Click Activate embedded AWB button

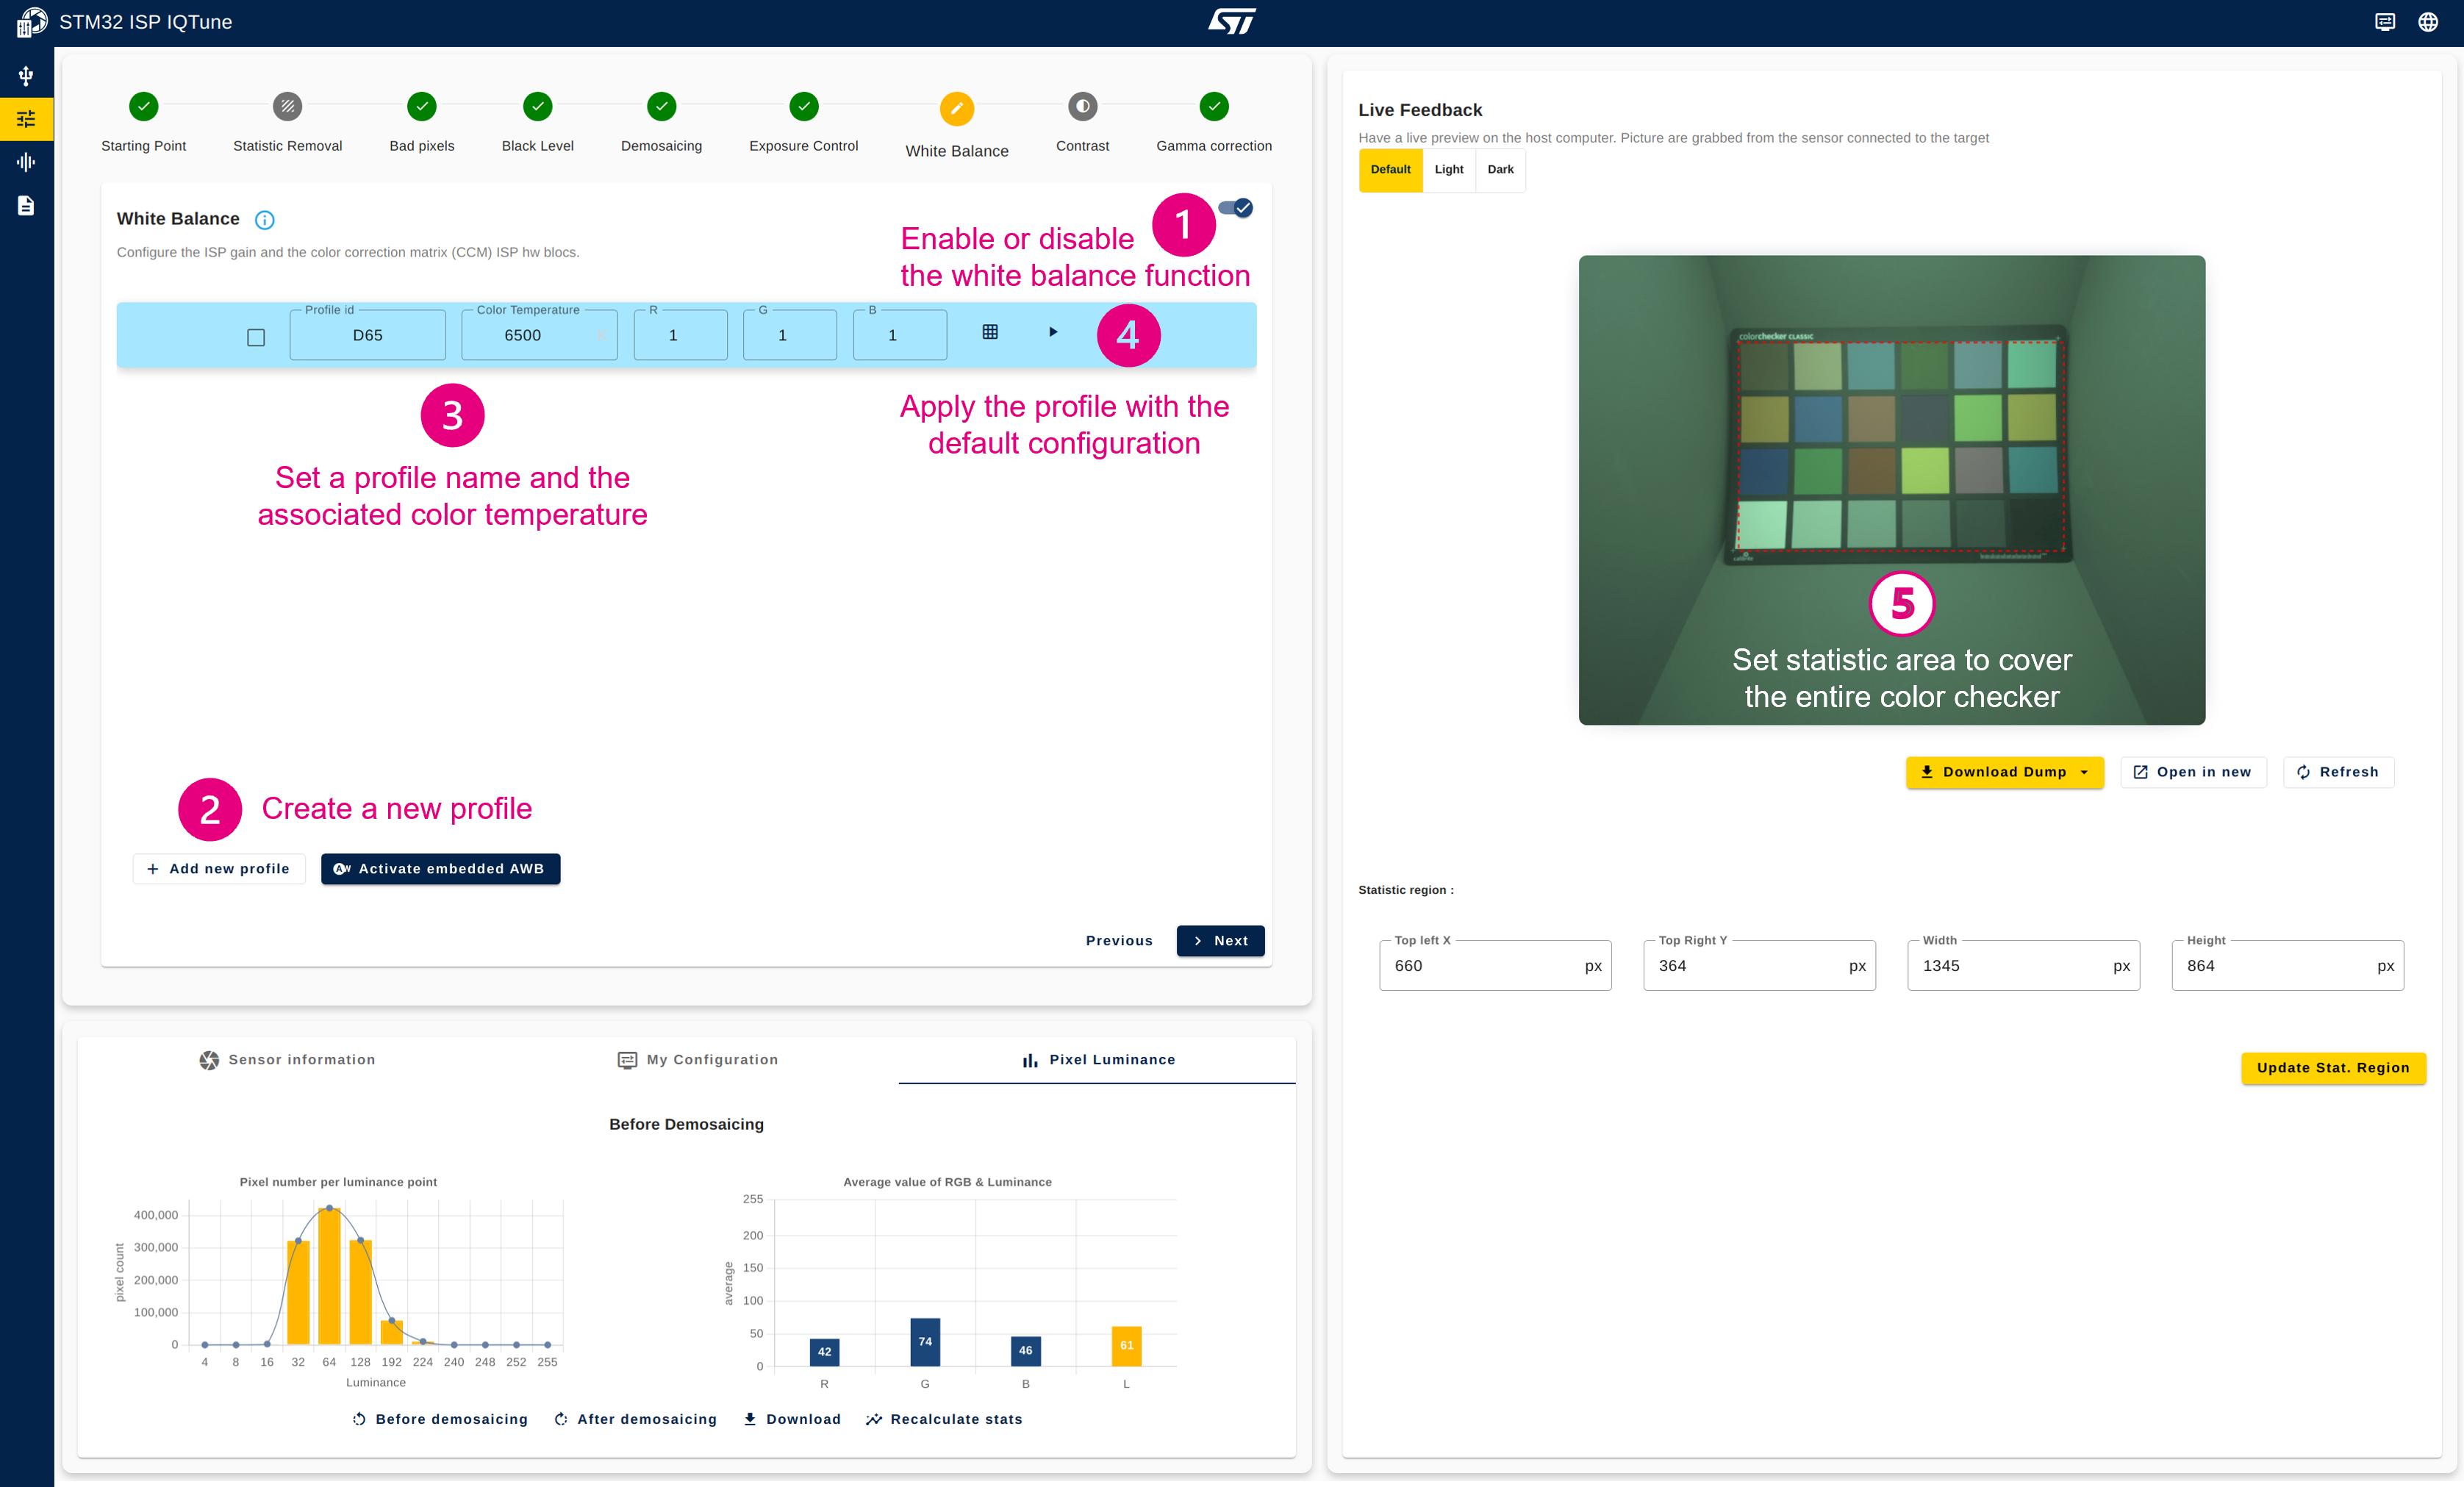pyautogui.click(x=440, y=867)
